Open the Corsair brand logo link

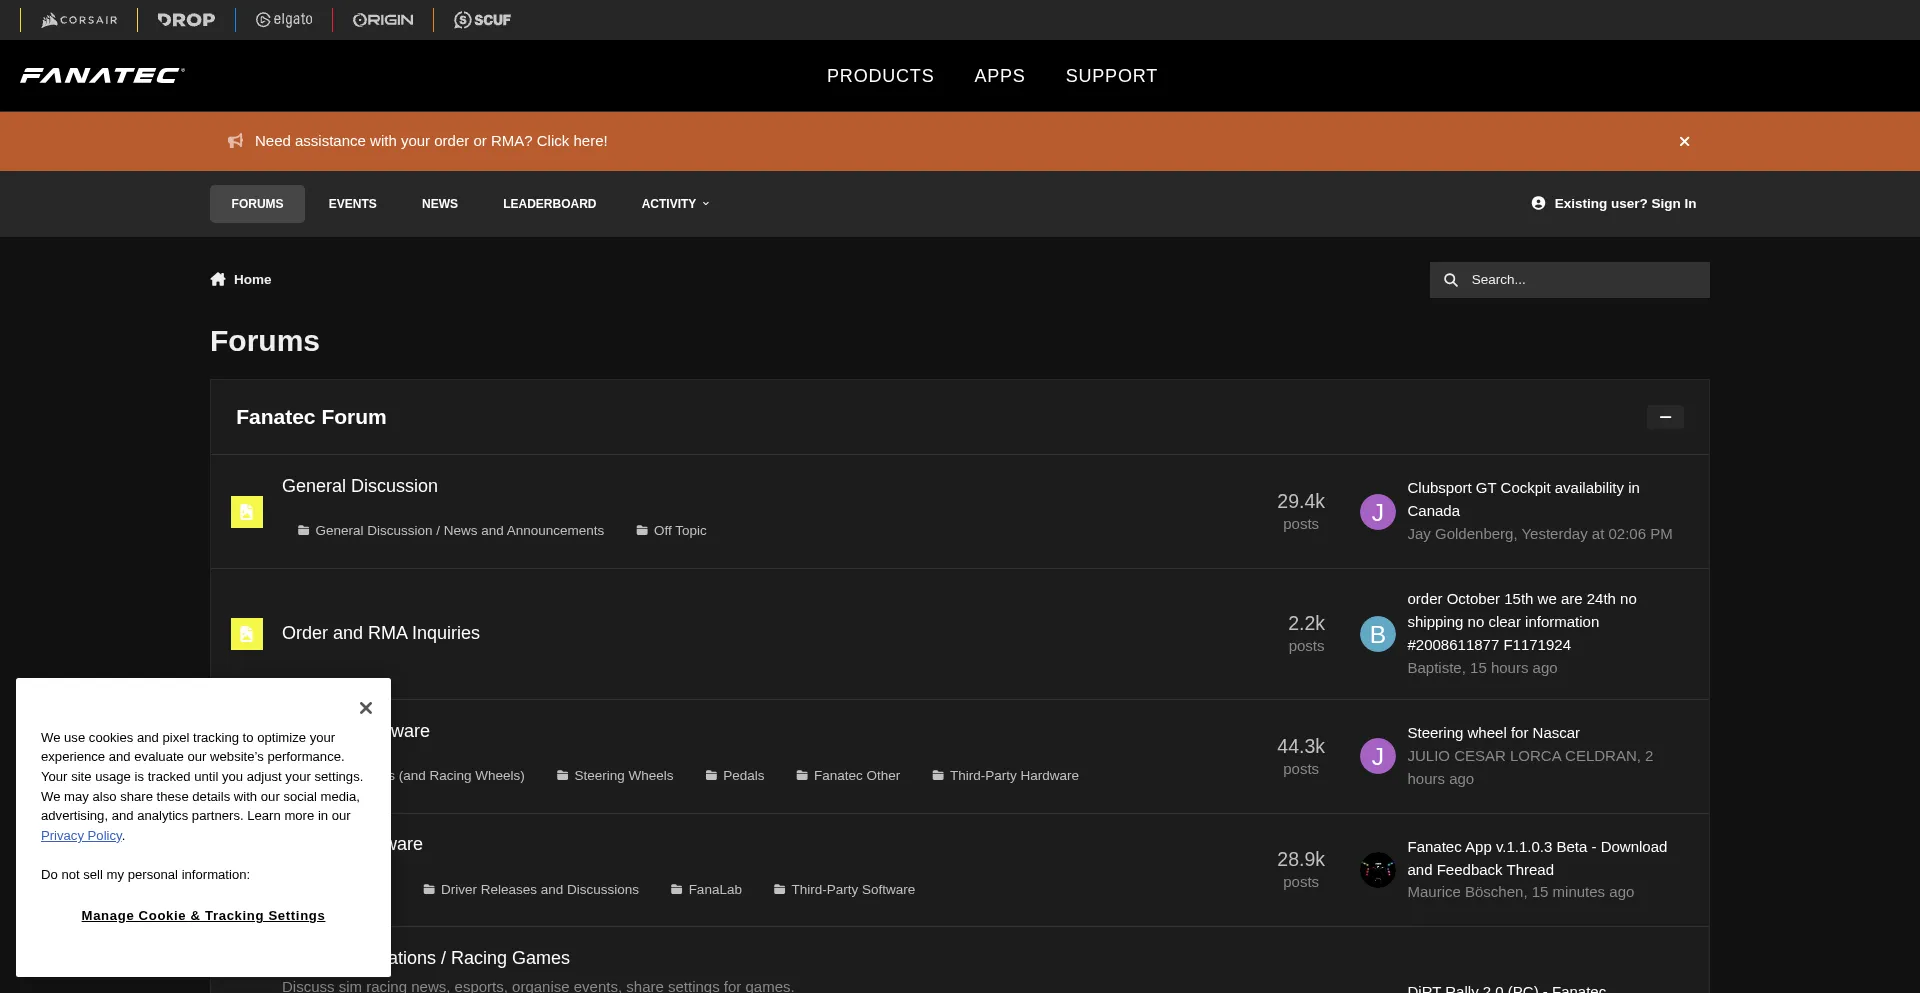(79, 20)
